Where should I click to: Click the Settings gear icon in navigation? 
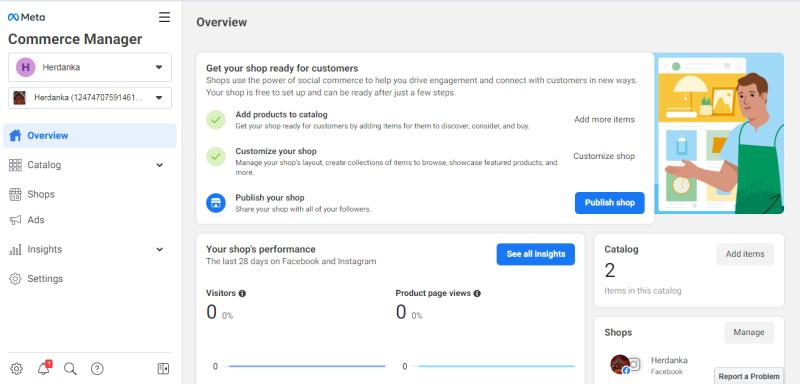(15, 279)
